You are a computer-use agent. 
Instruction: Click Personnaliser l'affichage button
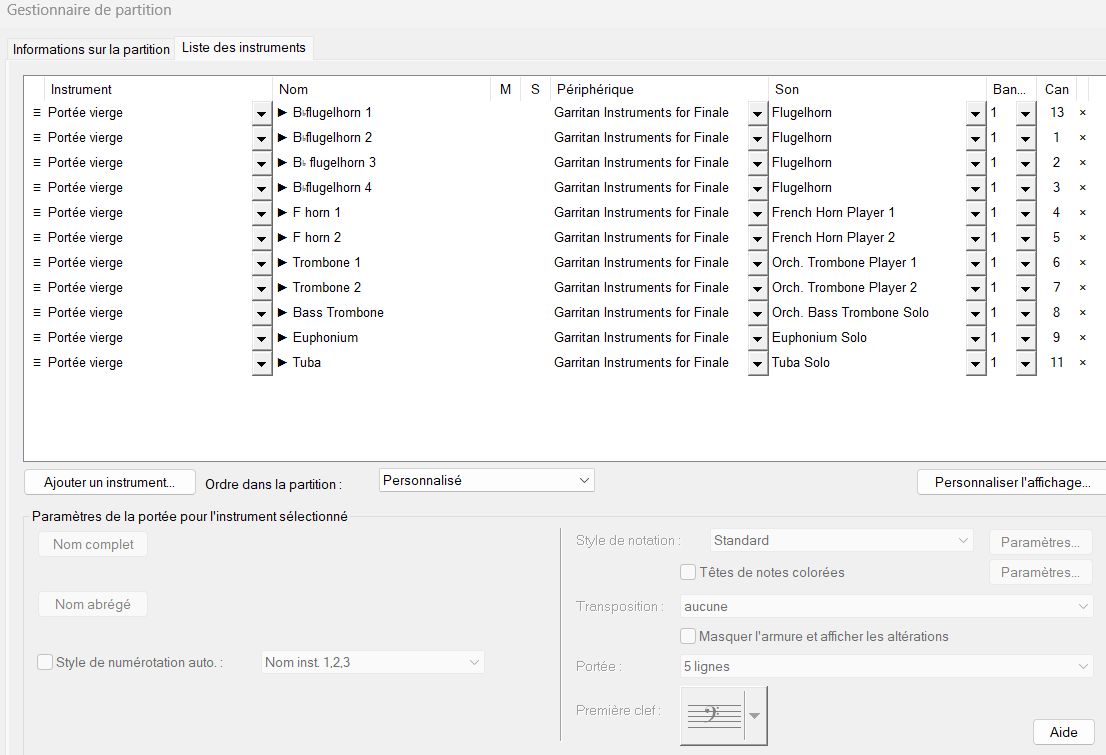(x=1011, y=482)
